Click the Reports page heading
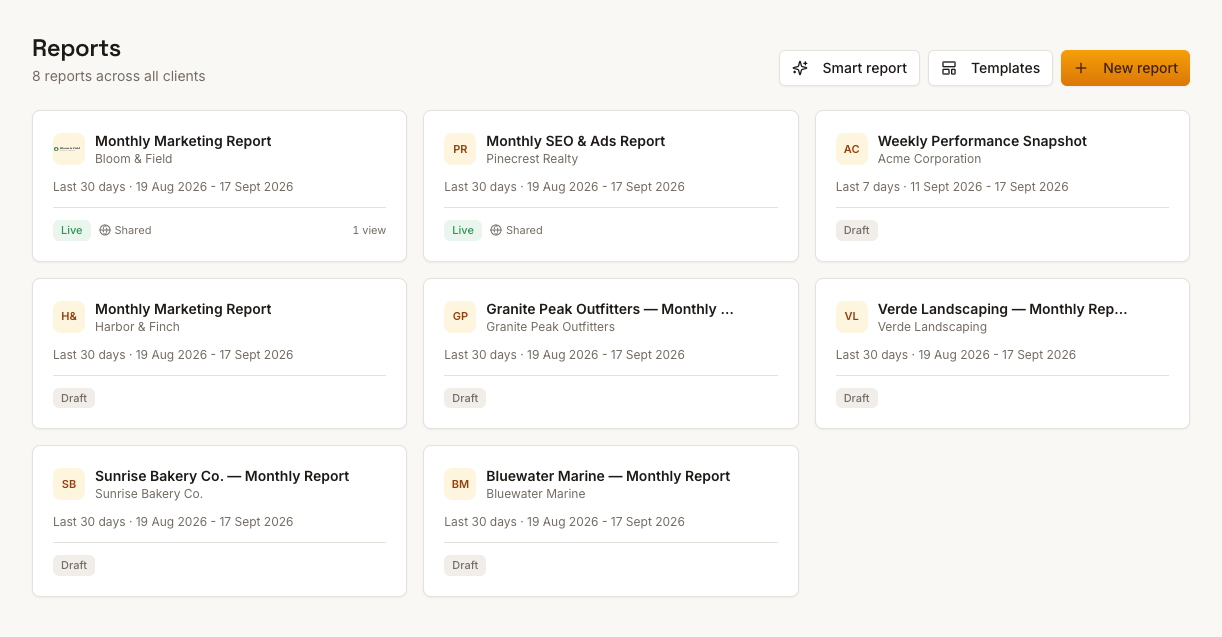The height and width of the screenshot is (637, 1222). click(76, 48)
